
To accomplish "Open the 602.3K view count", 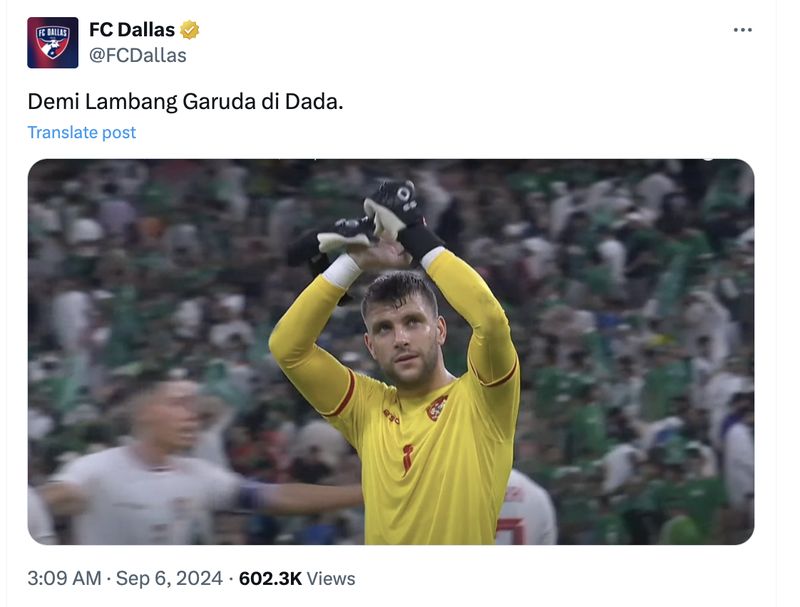I will 270,578.
